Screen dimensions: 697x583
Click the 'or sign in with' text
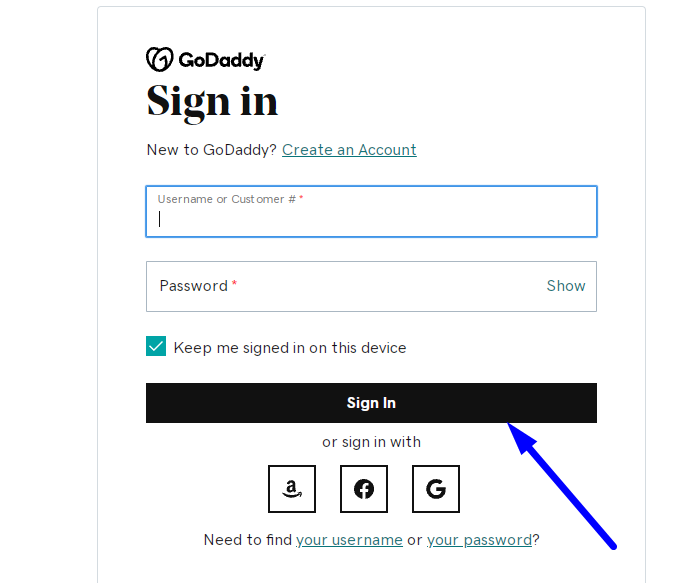click(x=371, y=442)
